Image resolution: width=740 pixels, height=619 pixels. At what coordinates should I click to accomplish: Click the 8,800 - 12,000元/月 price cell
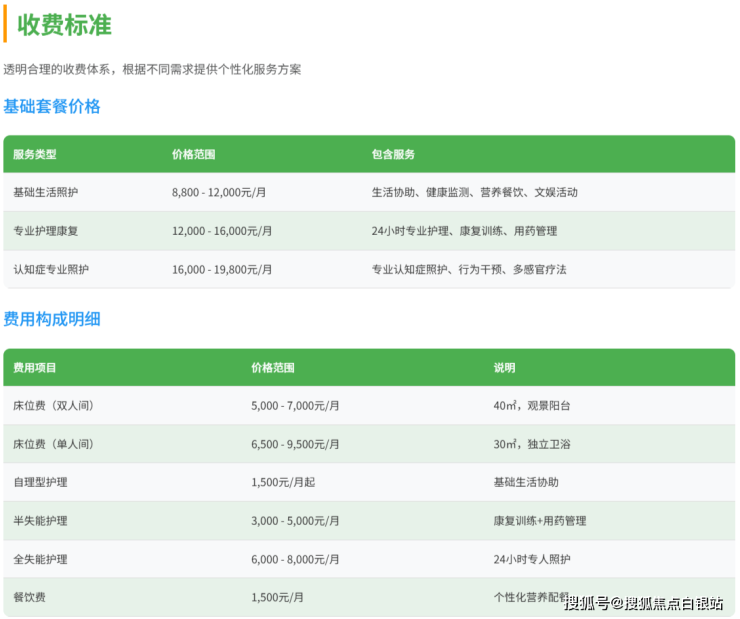[222, 192]
